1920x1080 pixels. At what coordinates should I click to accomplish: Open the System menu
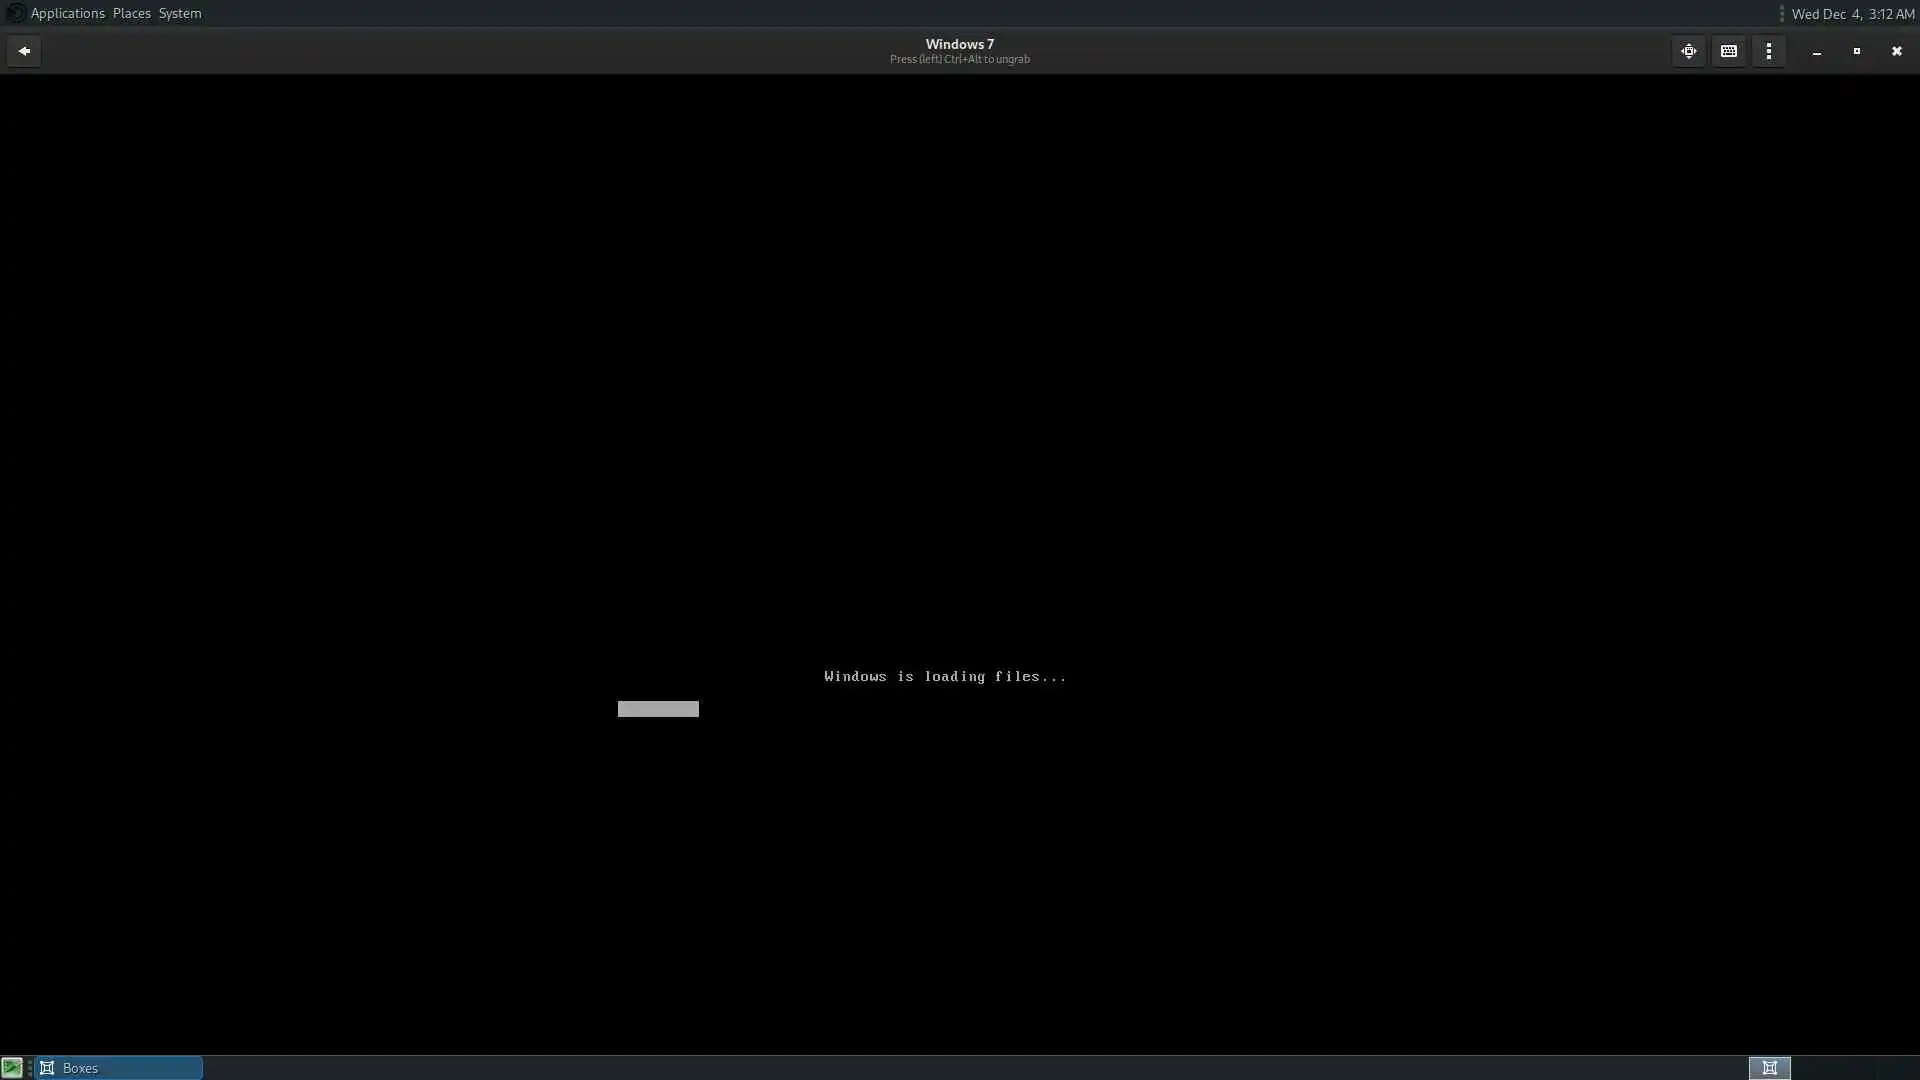179,13
